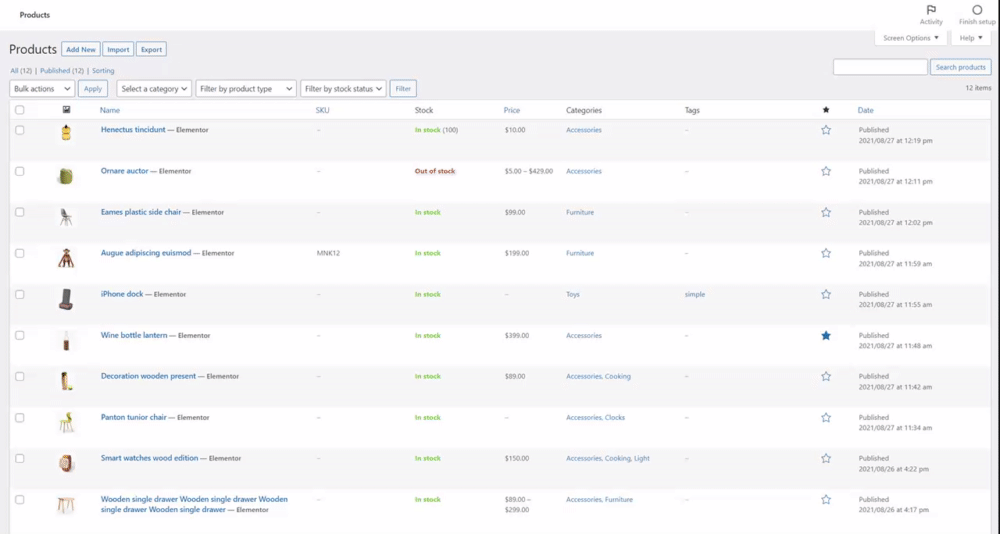
Task: Expand the Select a category dropdown
Action: [x=154, y=89]
